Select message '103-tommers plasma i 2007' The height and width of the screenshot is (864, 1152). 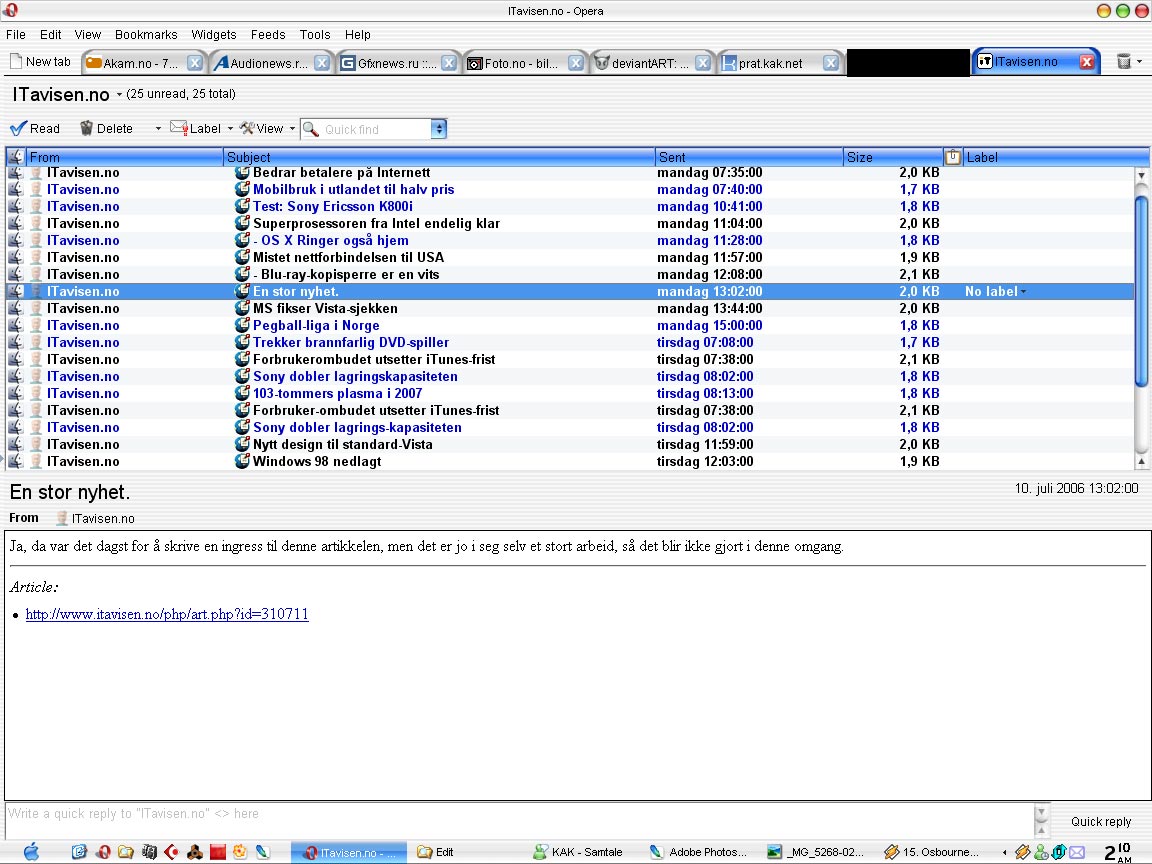[569, 393]
